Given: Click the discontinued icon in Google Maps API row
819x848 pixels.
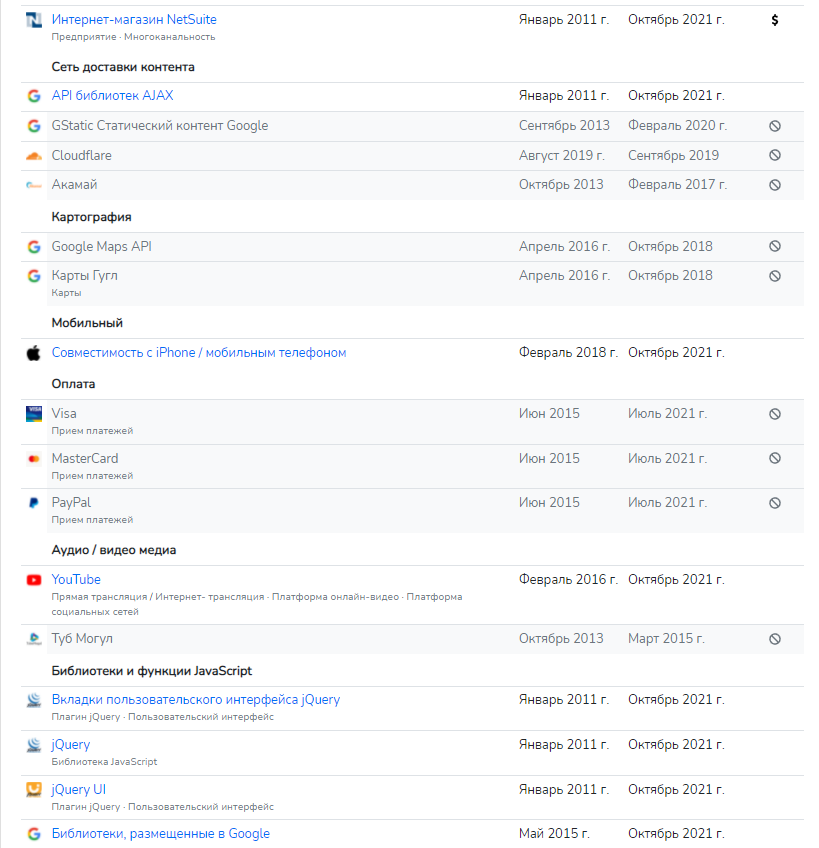Looking at the screenshot, I should pos(774,247).
